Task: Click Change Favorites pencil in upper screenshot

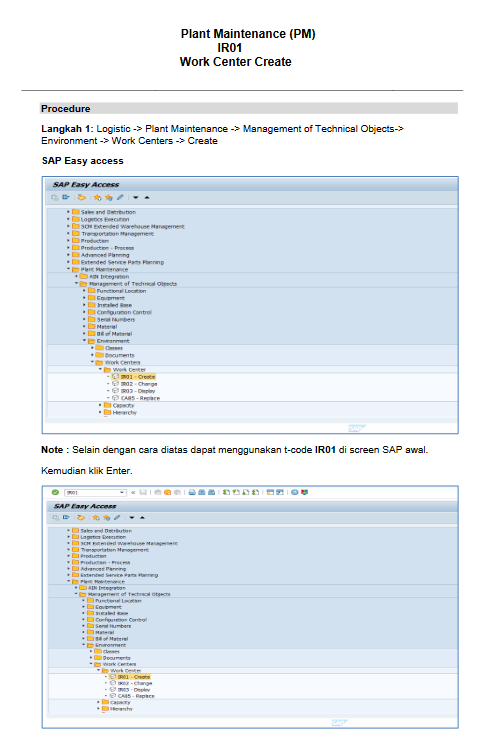Action: [x=120, y=197]
